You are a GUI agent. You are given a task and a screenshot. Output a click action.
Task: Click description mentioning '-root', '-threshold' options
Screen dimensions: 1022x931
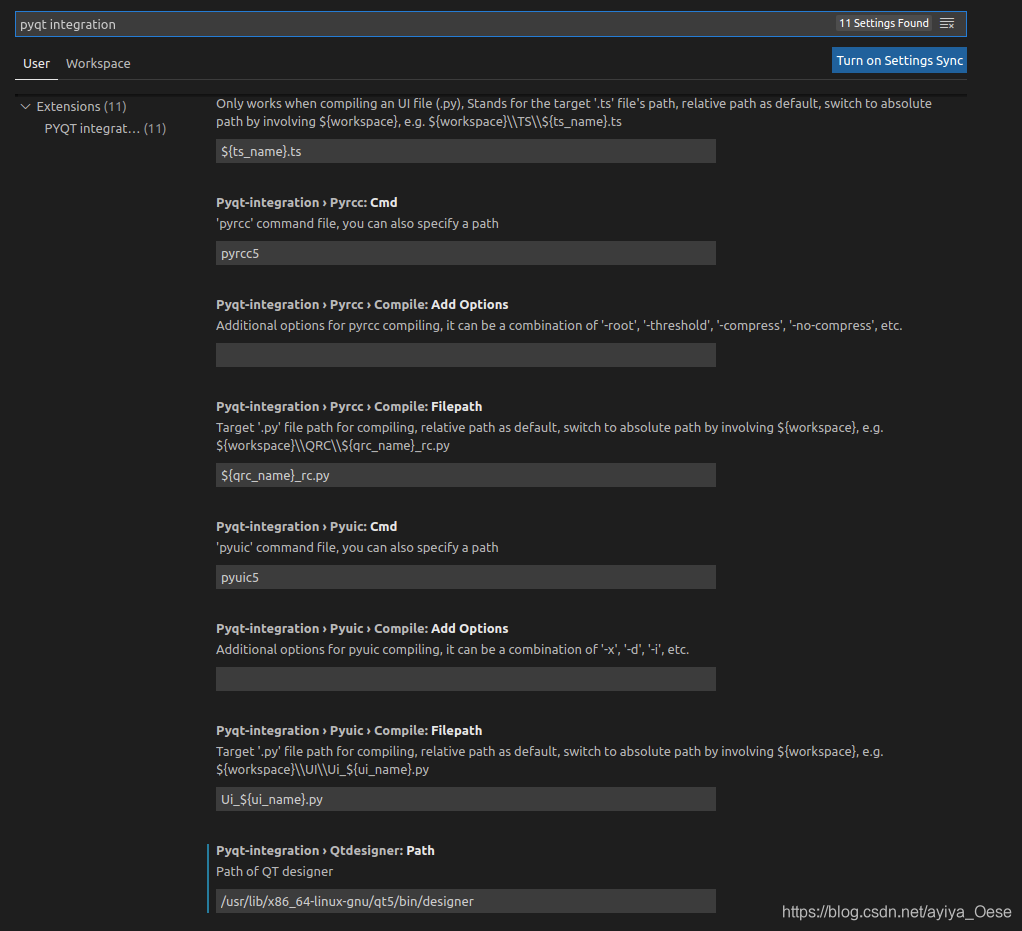(559, 325)
